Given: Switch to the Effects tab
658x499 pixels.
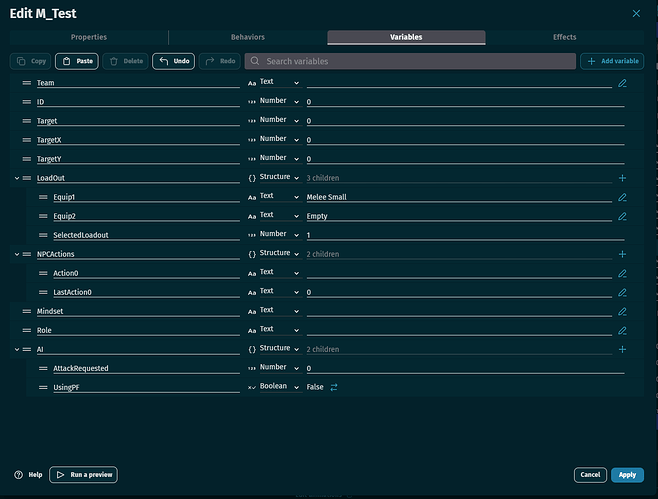Looking at the screenshot, I should pos(564,37).
